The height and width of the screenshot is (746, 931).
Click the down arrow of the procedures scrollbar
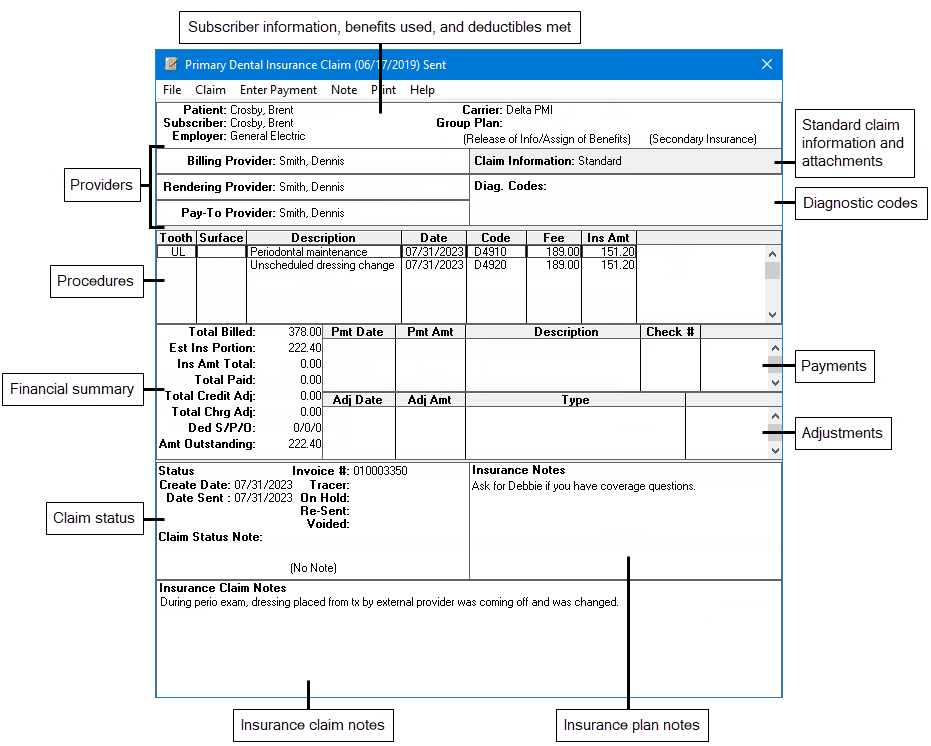(x=772, y=315)
